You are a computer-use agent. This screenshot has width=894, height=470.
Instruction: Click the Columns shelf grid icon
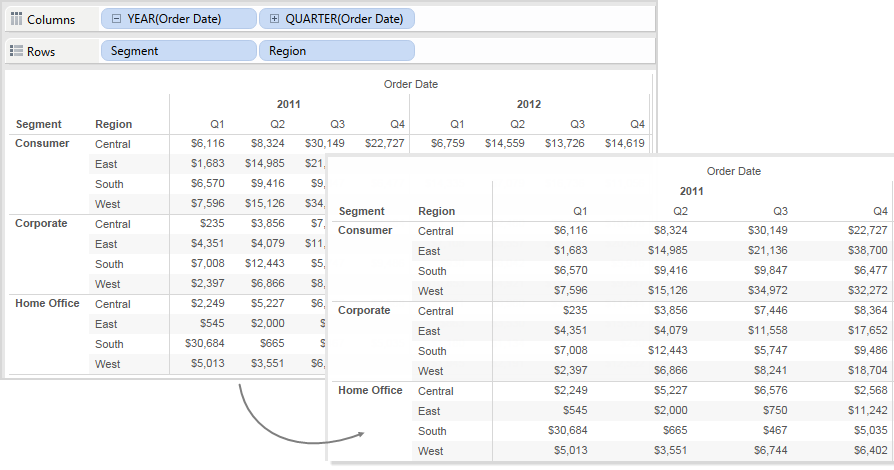[x=17, y=19]
